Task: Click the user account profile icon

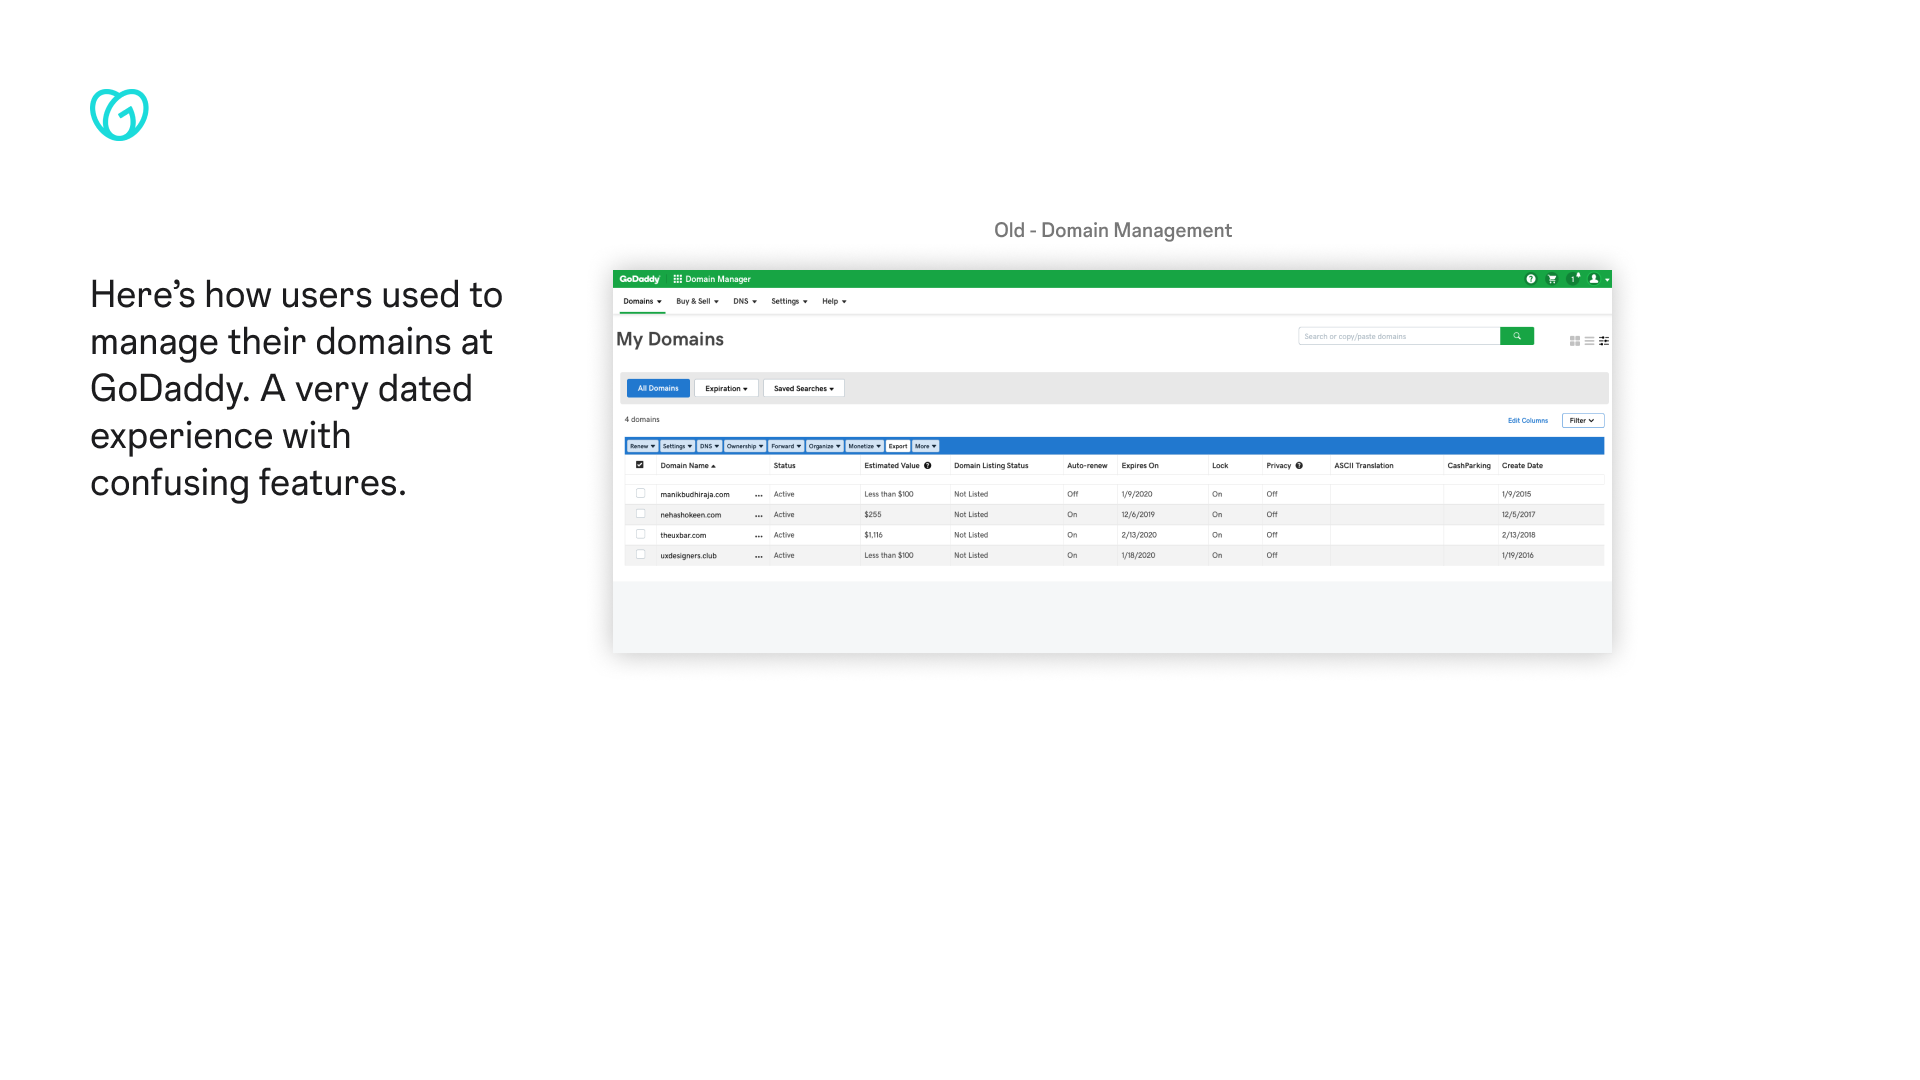Action: [1594, 279]
